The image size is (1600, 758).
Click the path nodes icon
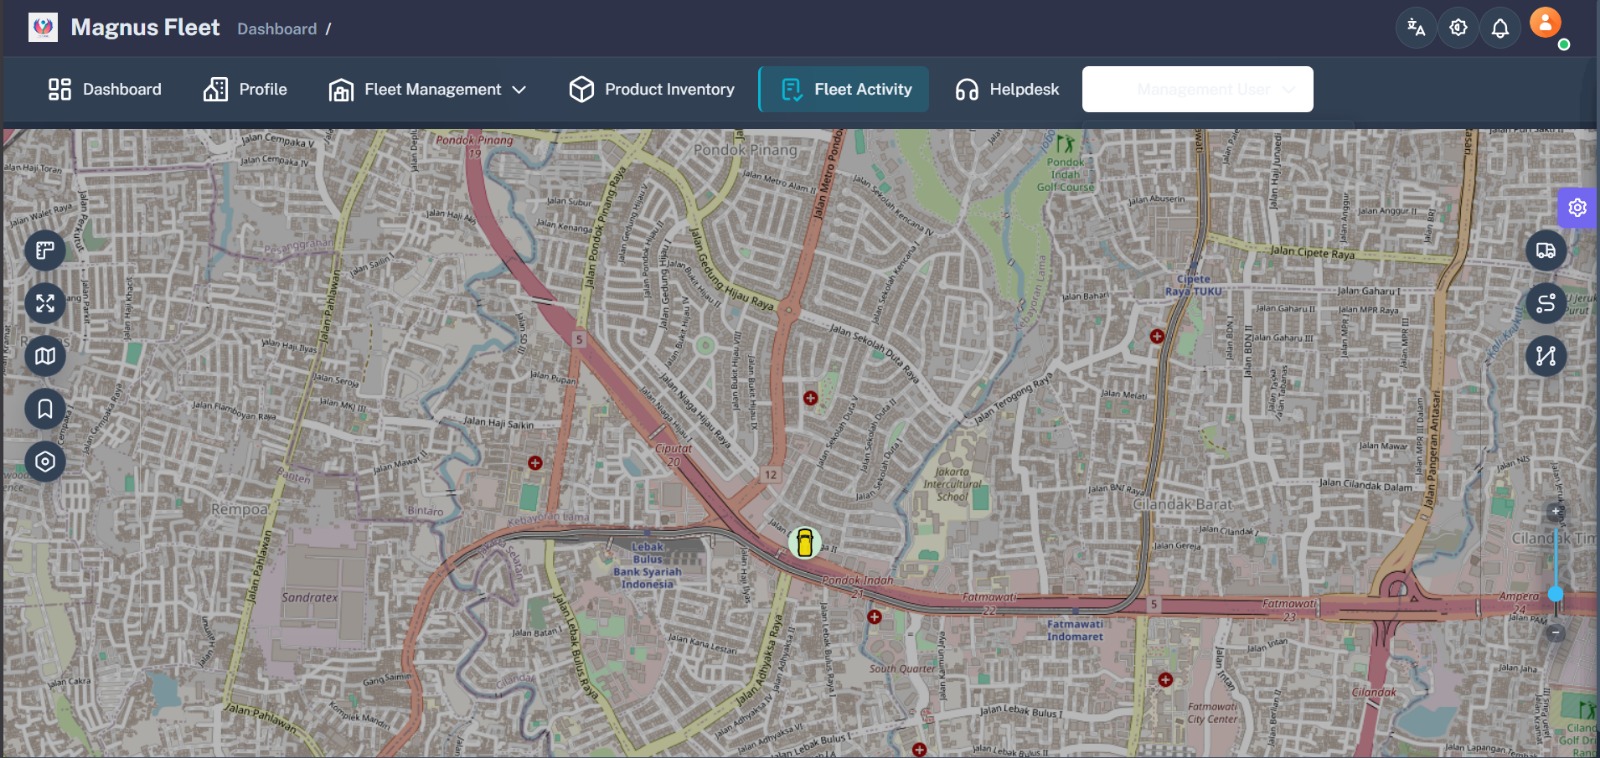click(1546, 356)
